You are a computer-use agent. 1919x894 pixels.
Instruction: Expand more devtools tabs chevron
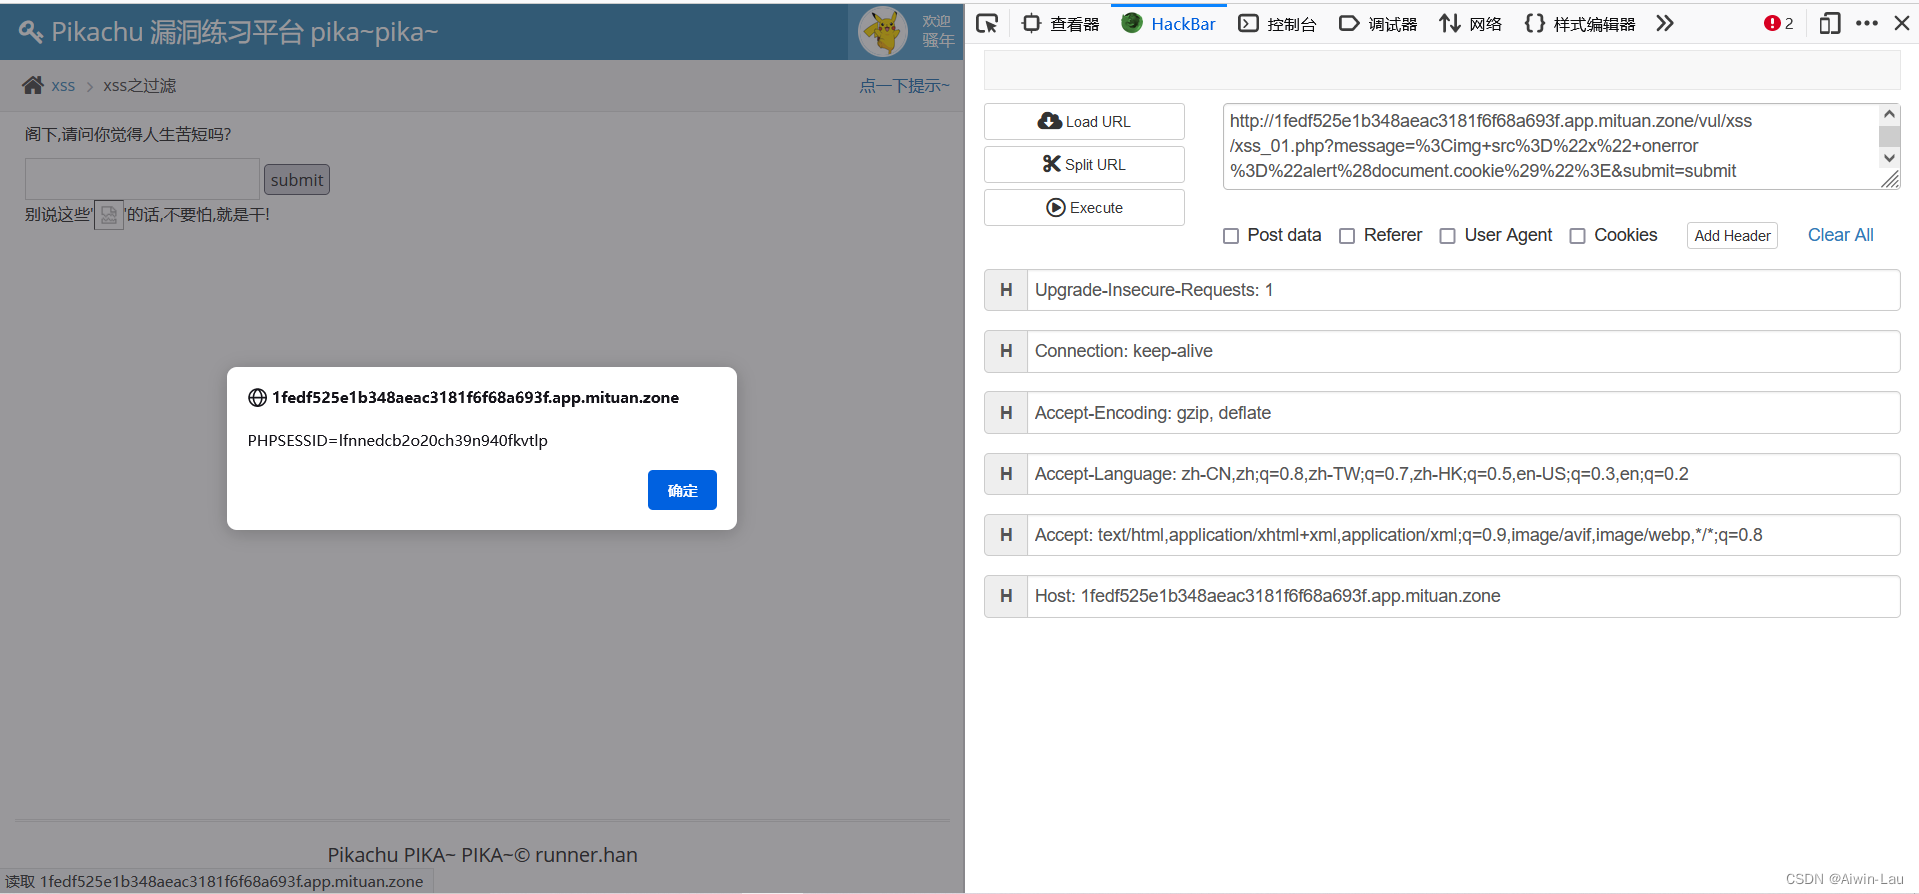pyautogui.click(x=1665, y=23)
